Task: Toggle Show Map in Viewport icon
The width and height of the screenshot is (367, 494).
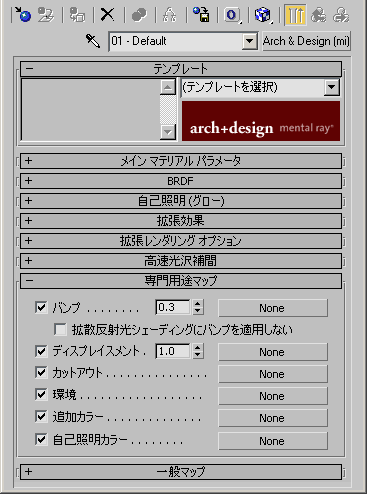Action: 263,15
